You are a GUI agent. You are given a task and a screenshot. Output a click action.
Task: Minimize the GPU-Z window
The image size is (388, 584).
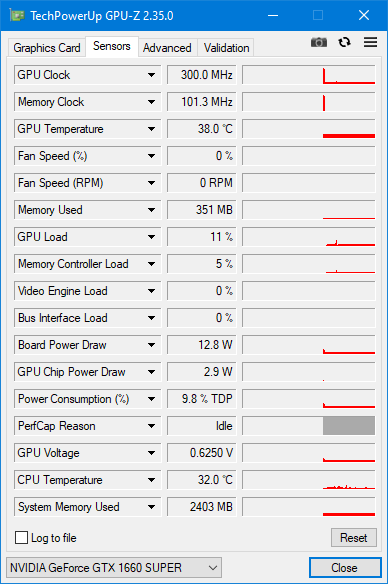[273, 15]
